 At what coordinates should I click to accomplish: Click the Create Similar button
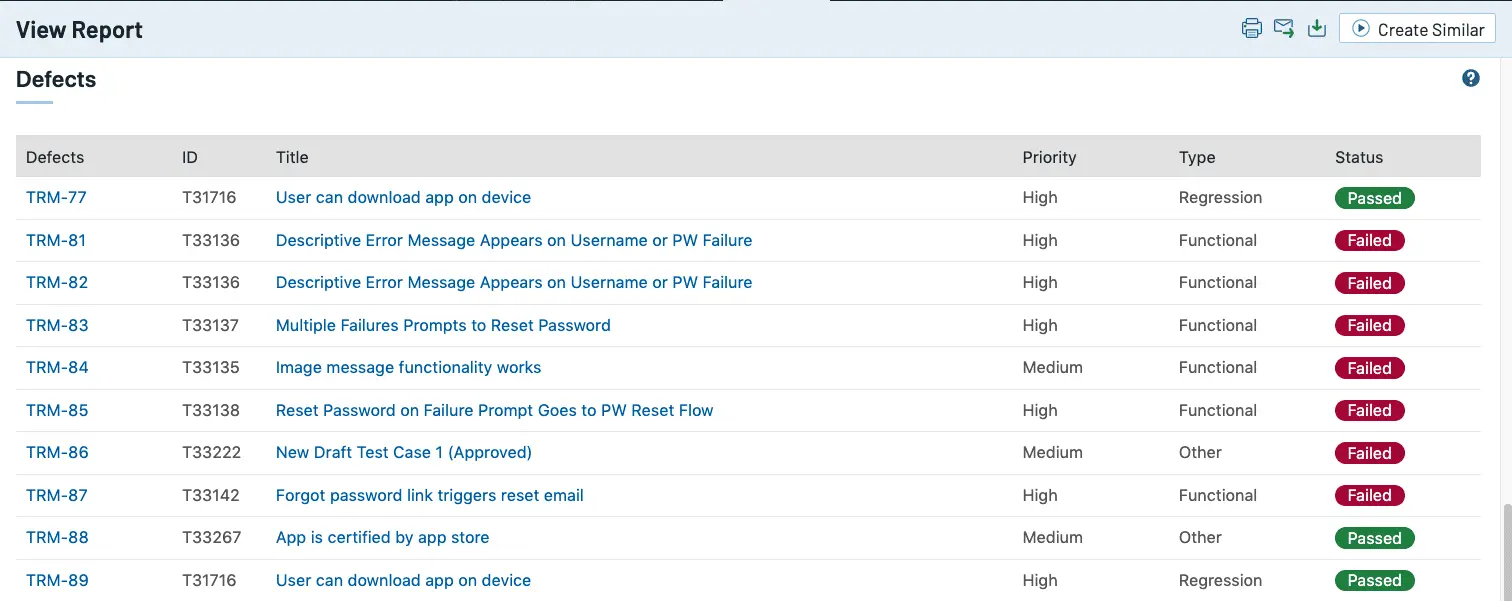click(1417, 29)
